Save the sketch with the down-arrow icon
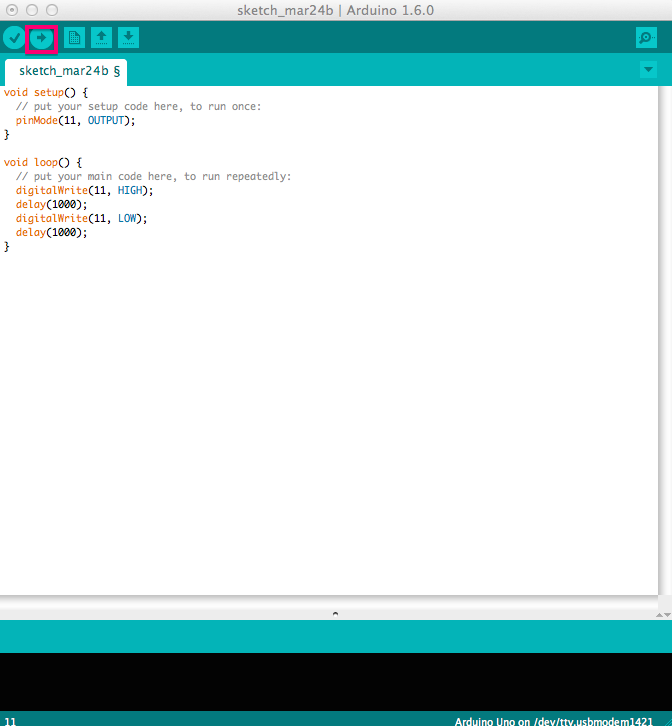Viewport: 672px width, 726px height. click(128, 38)
